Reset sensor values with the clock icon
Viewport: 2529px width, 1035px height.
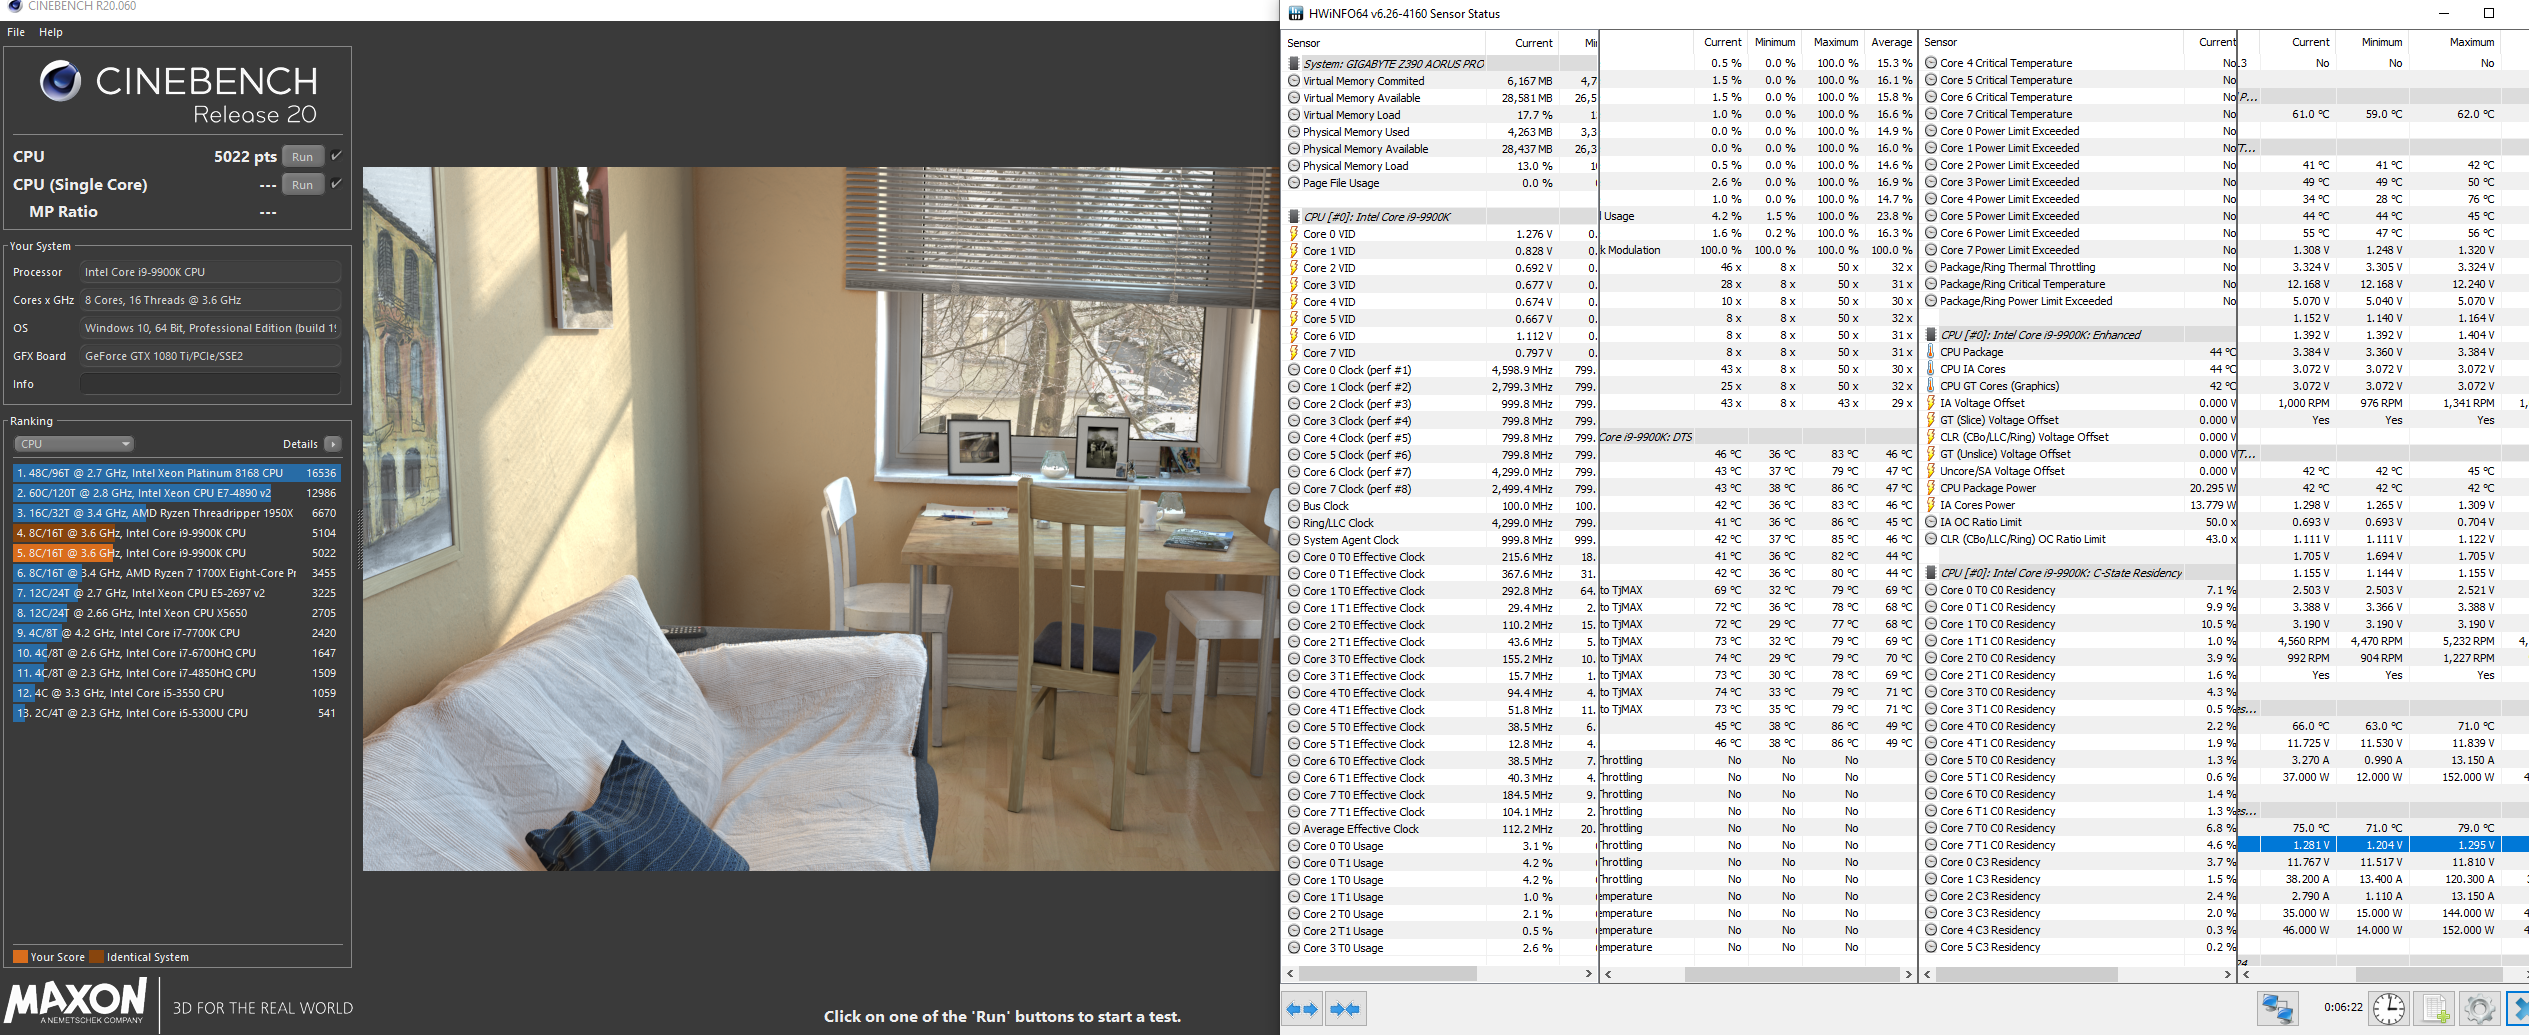pyautogui.click(x=2389, y=1009)
